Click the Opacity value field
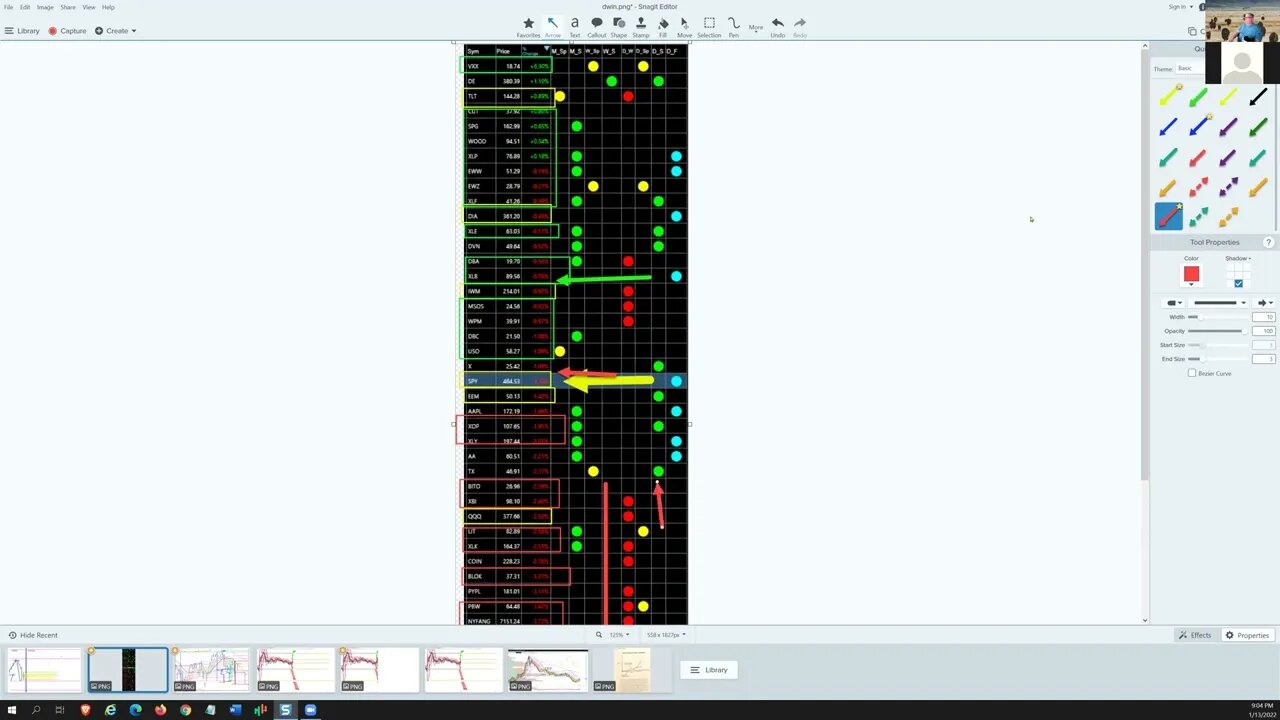This screenshot has width=1280, height=720. [x=1263, y=331]
